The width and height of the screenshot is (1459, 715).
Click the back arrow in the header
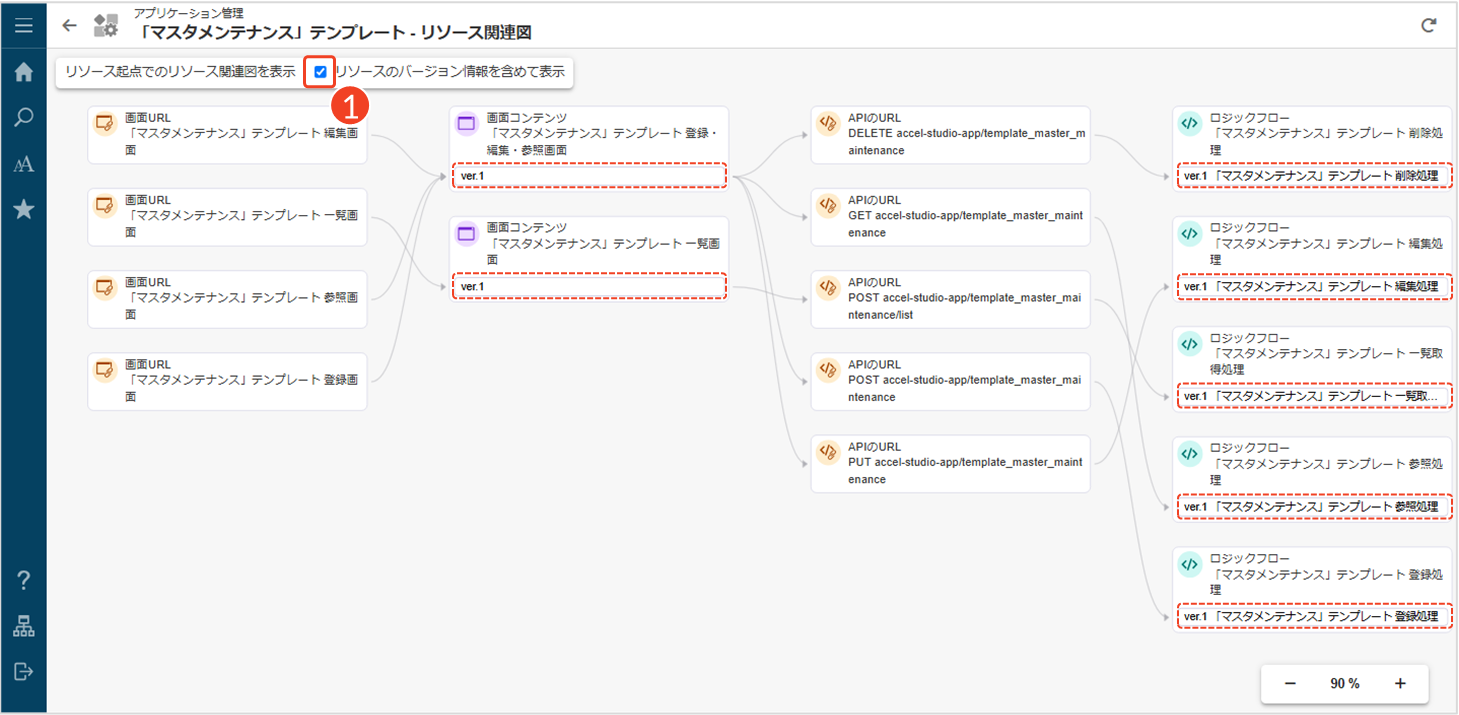pyautogui.click(x=69, y=25)
